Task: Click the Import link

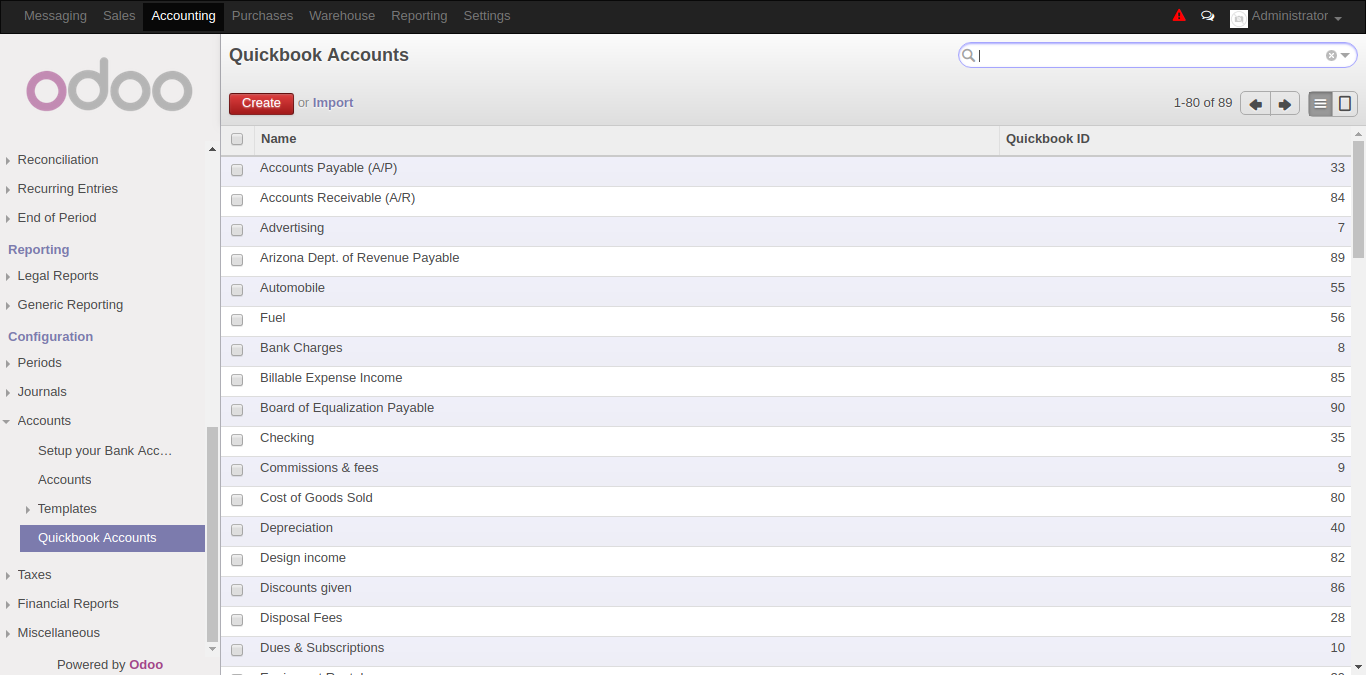Action: 333,103
